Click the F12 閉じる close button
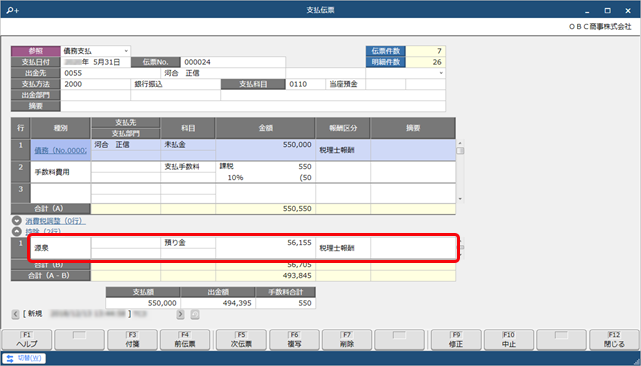 [614, 340]
